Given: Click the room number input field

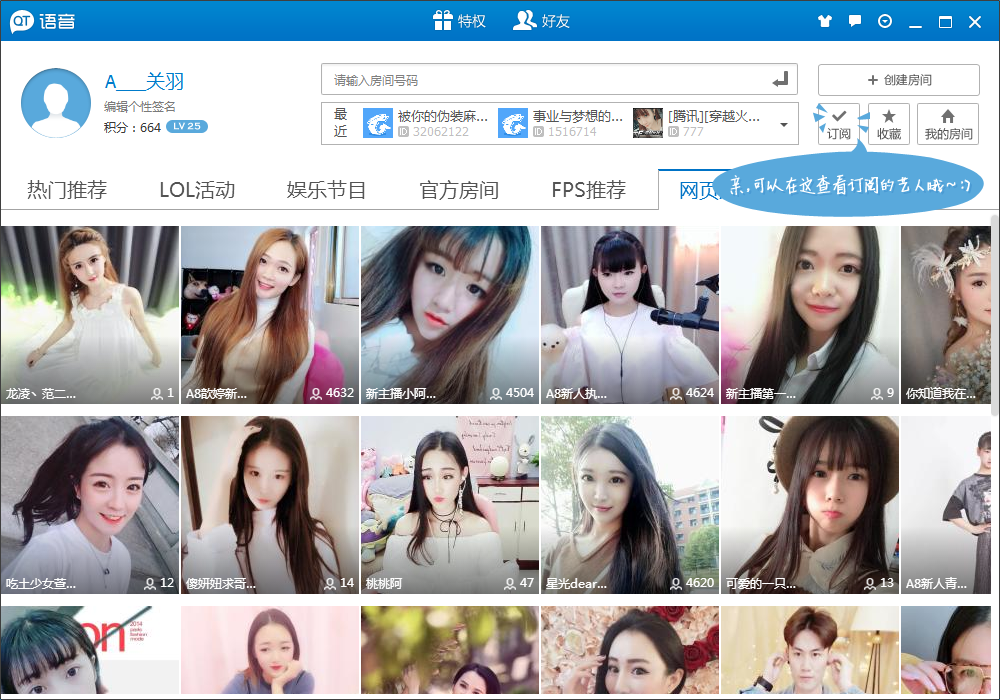Looking at the screenshot, I should pos(559,80).
